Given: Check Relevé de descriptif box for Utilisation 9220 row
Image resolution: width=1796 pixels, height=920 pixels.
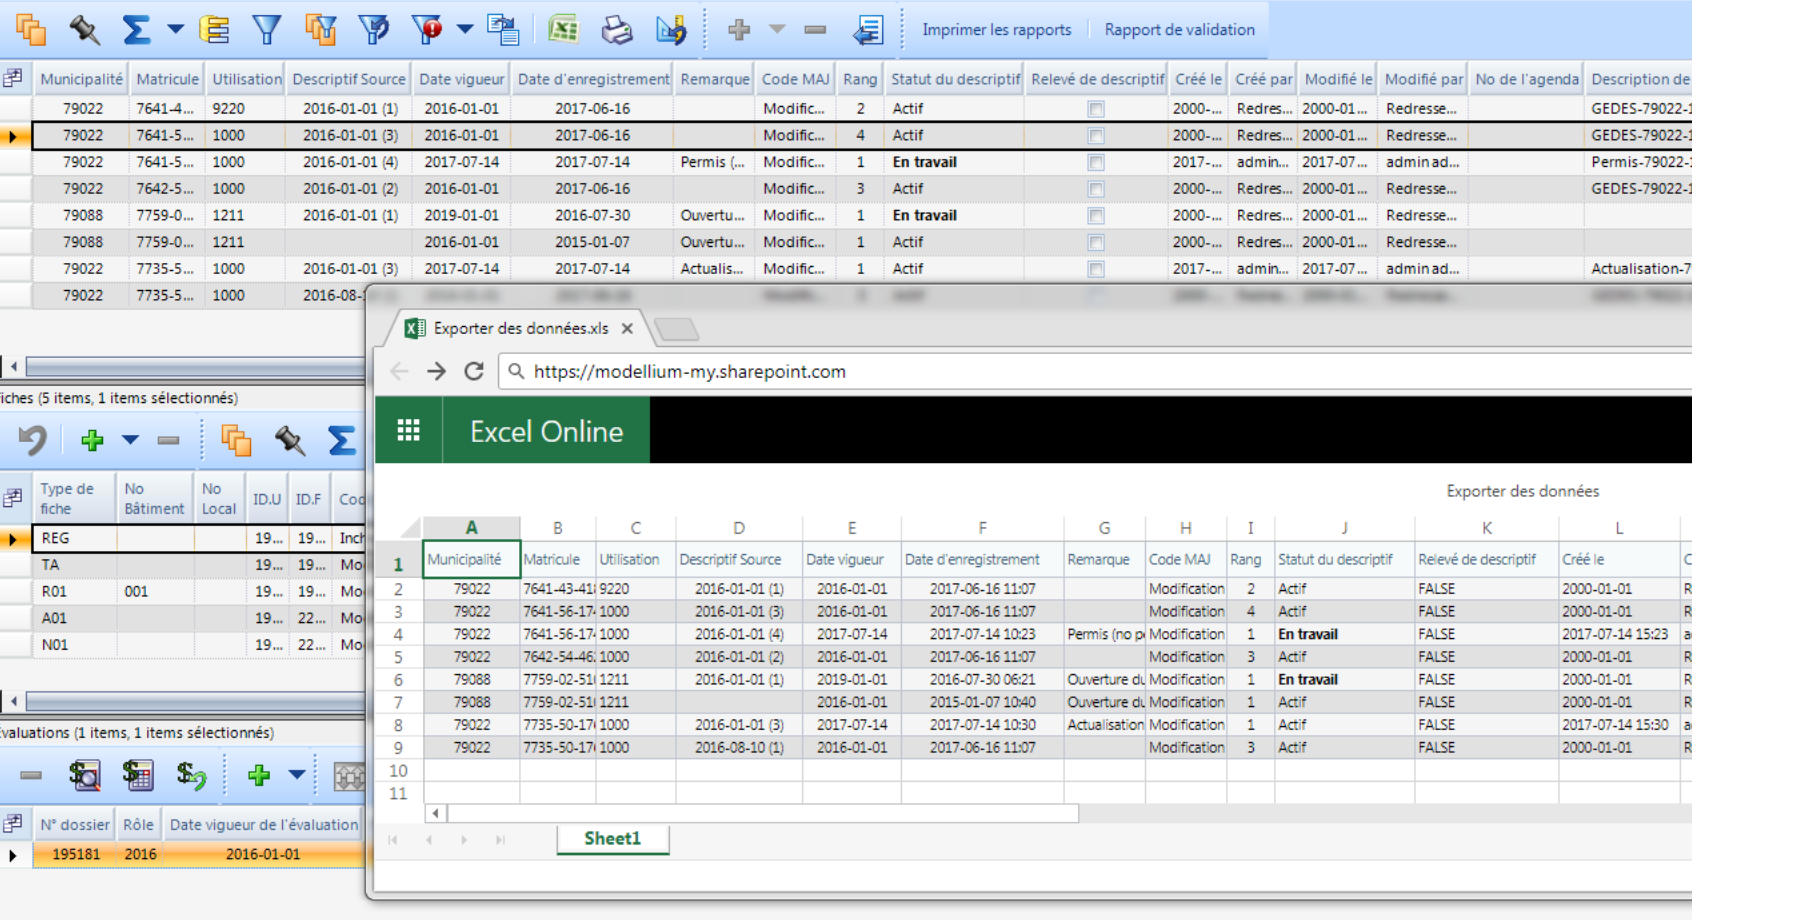Looking at the screenshot, I should [1096, 108].
